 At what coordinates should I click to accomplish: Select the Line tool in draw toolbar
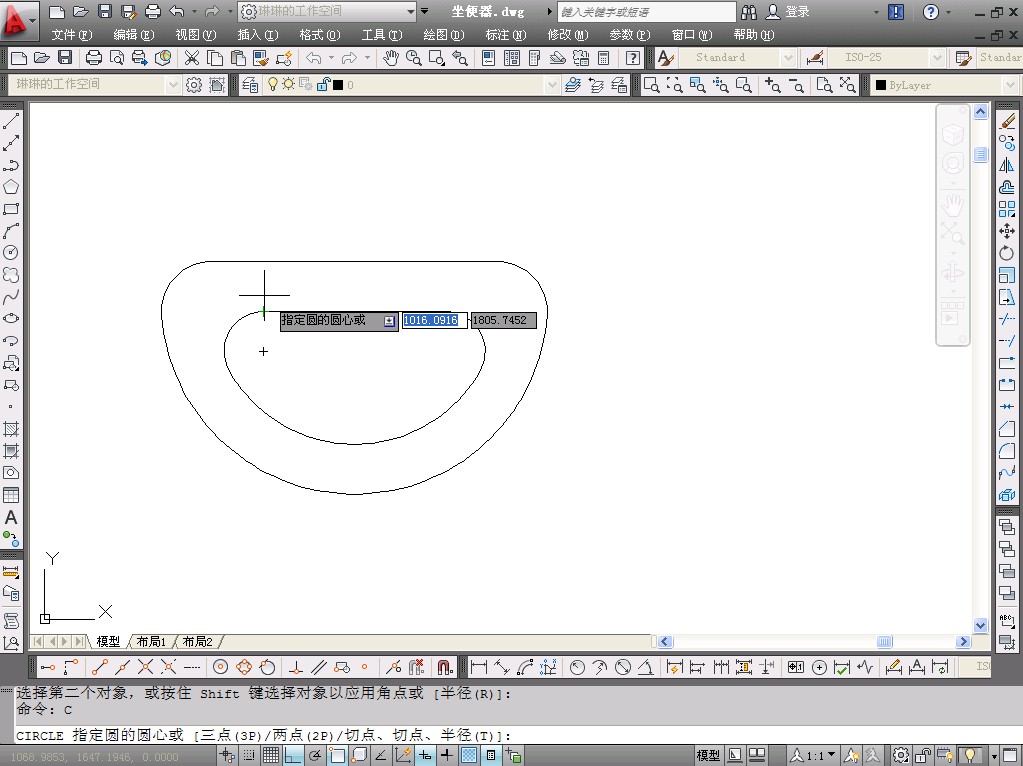click(x=11, y=121)
